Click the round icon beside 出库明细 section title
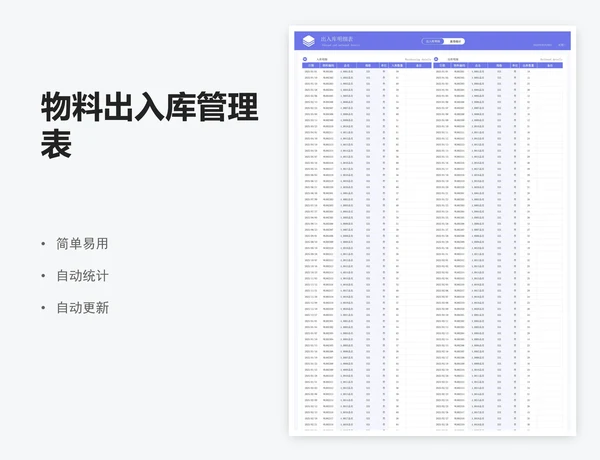This screenshot has height=460, width=600. tap(437, 59)
